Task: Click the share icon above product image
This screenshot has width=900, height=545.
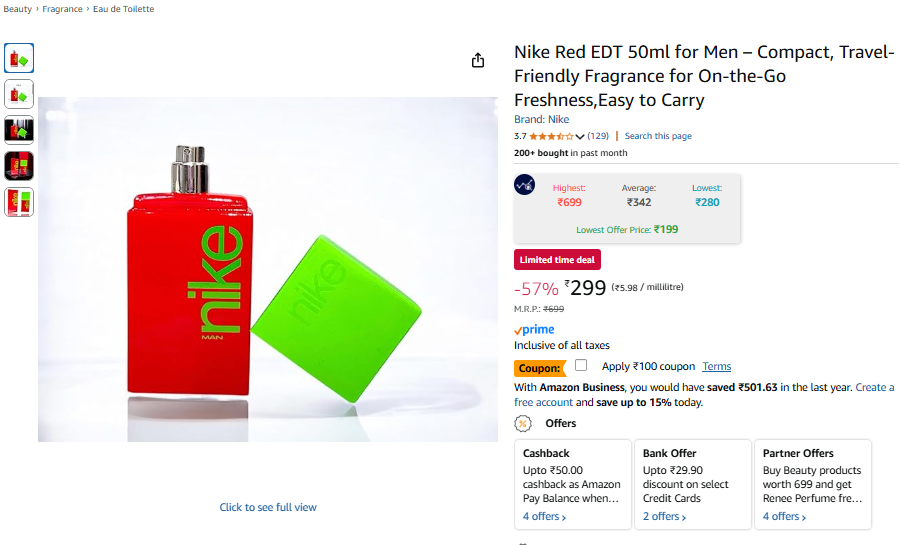Action: tap(478, 60)
